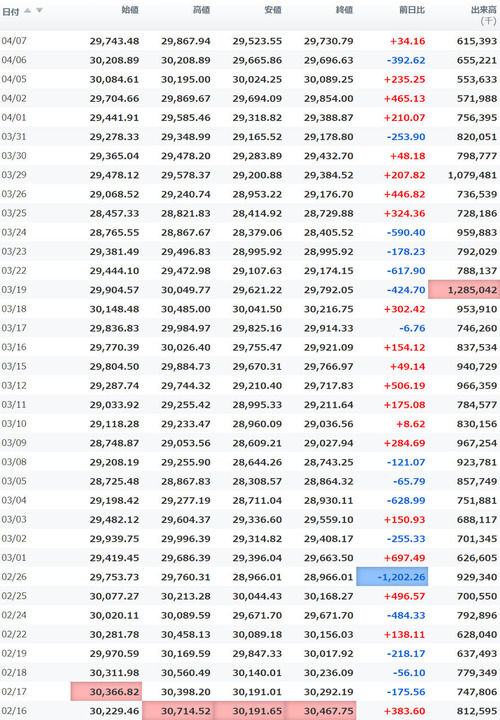Select change value +446.82
Viewport: 500px width, 720px height.
pos(404,194)
